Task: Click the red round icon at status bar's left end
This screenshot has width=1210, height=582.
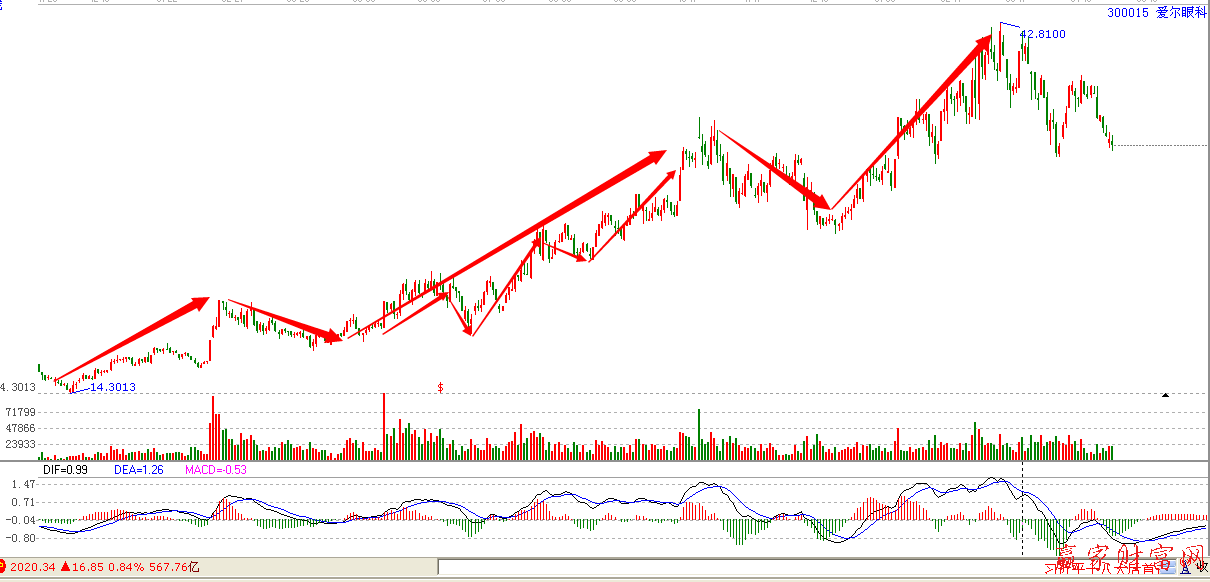Action: point(3,567)
